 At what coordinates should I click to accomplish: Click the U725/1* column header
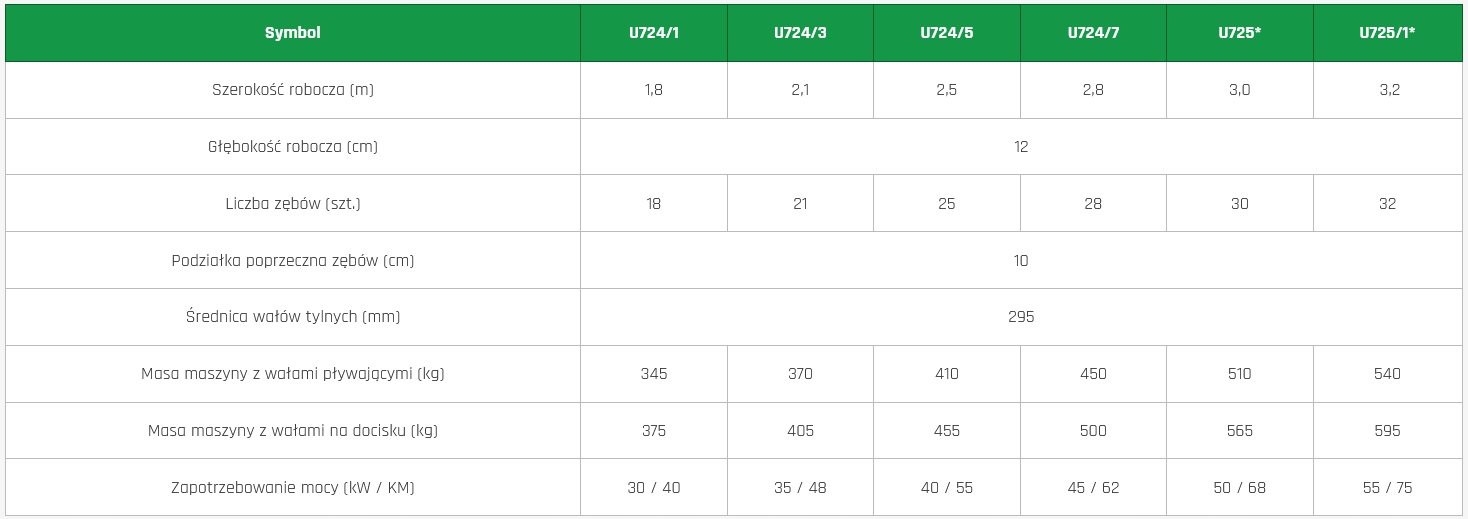coord(1386,33)
